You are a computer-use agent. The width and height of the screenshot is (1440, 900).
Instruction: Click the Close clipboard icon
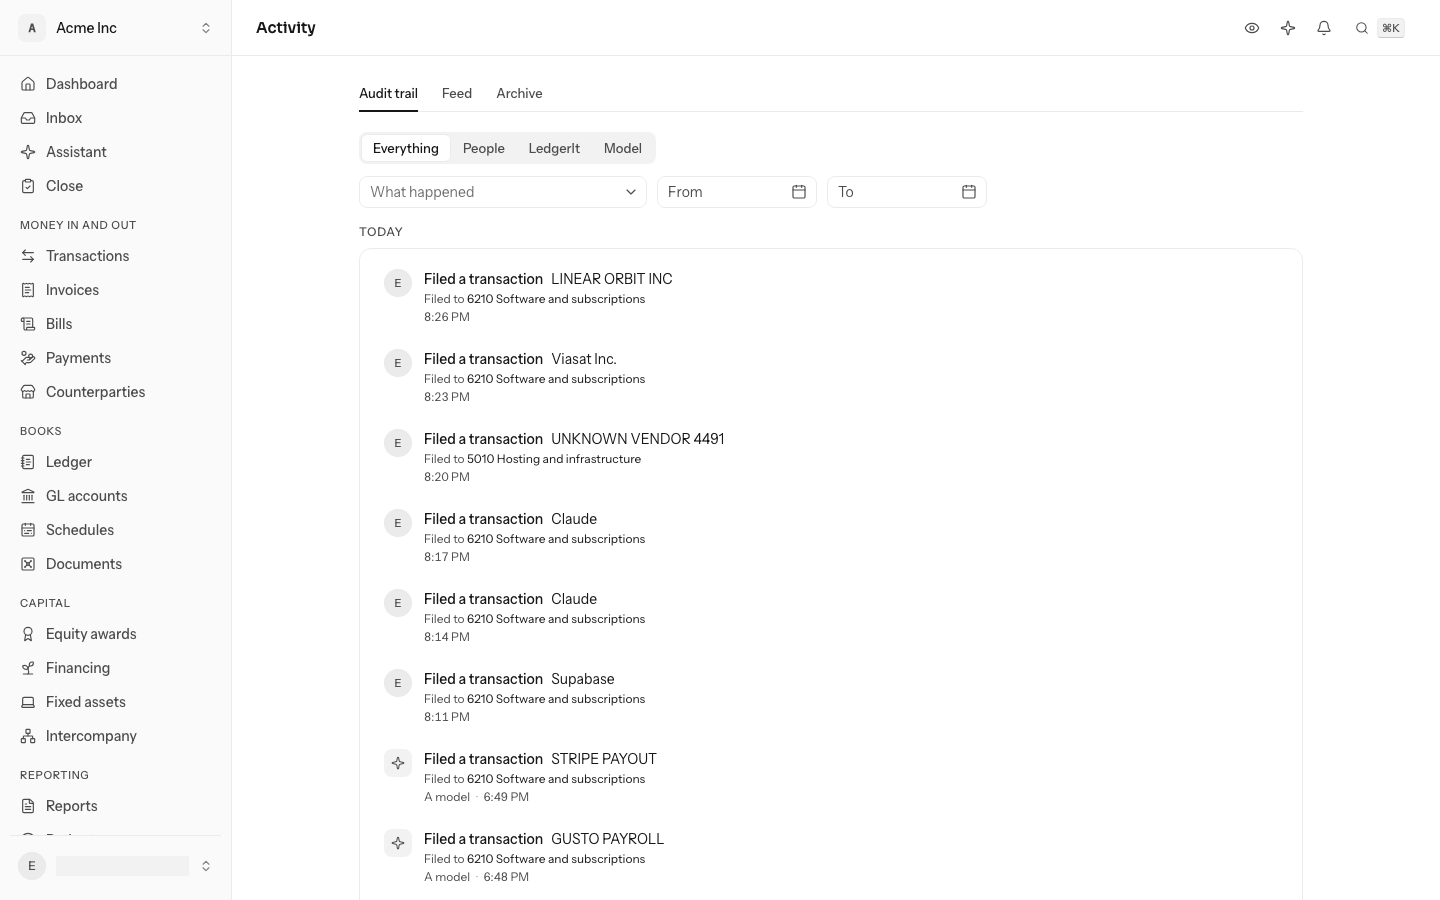coord(28,186)
